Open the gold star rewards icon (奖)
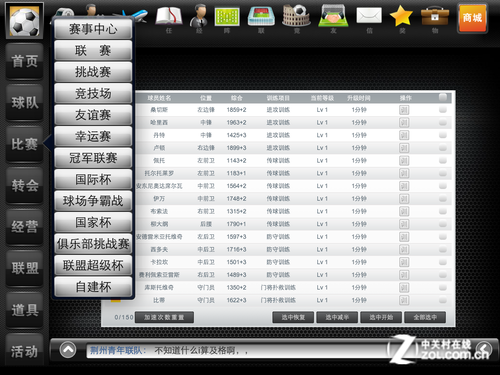 (402, 16)
